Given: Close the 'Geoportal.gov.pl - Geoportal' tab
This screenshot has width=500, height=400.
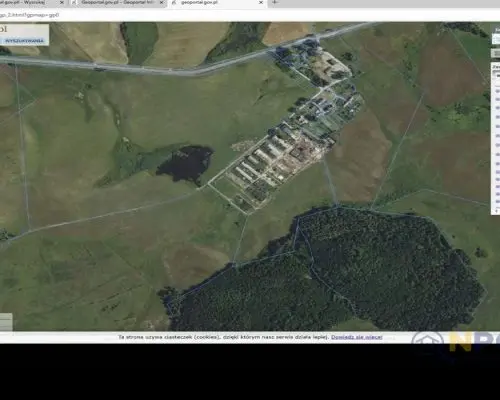Looking at the screenshot, I should click(x=162, y=3).
